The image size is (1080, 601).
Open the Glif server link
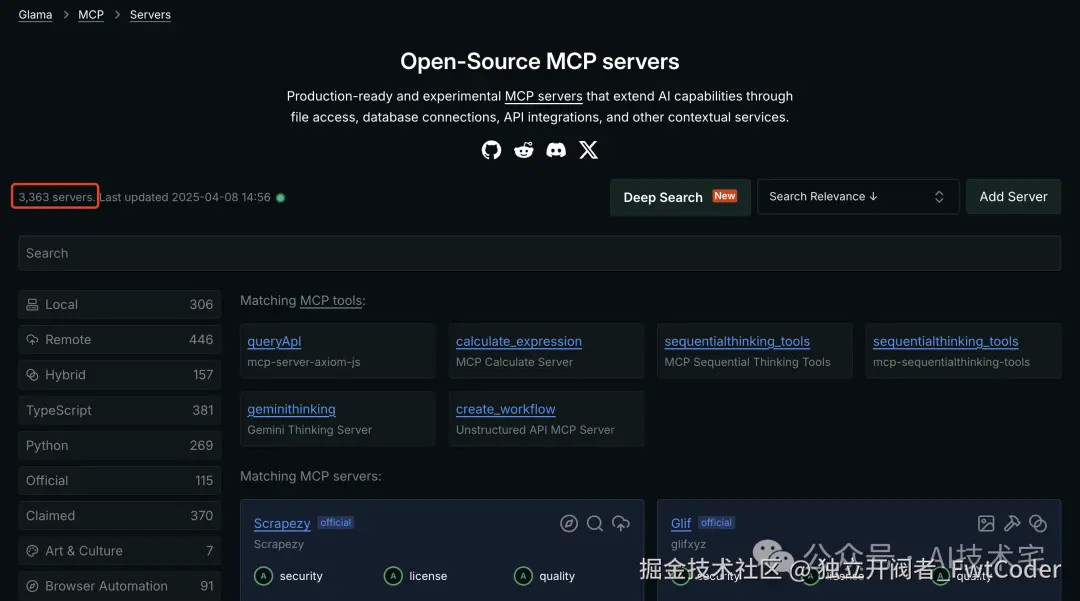tap(681, 523)
